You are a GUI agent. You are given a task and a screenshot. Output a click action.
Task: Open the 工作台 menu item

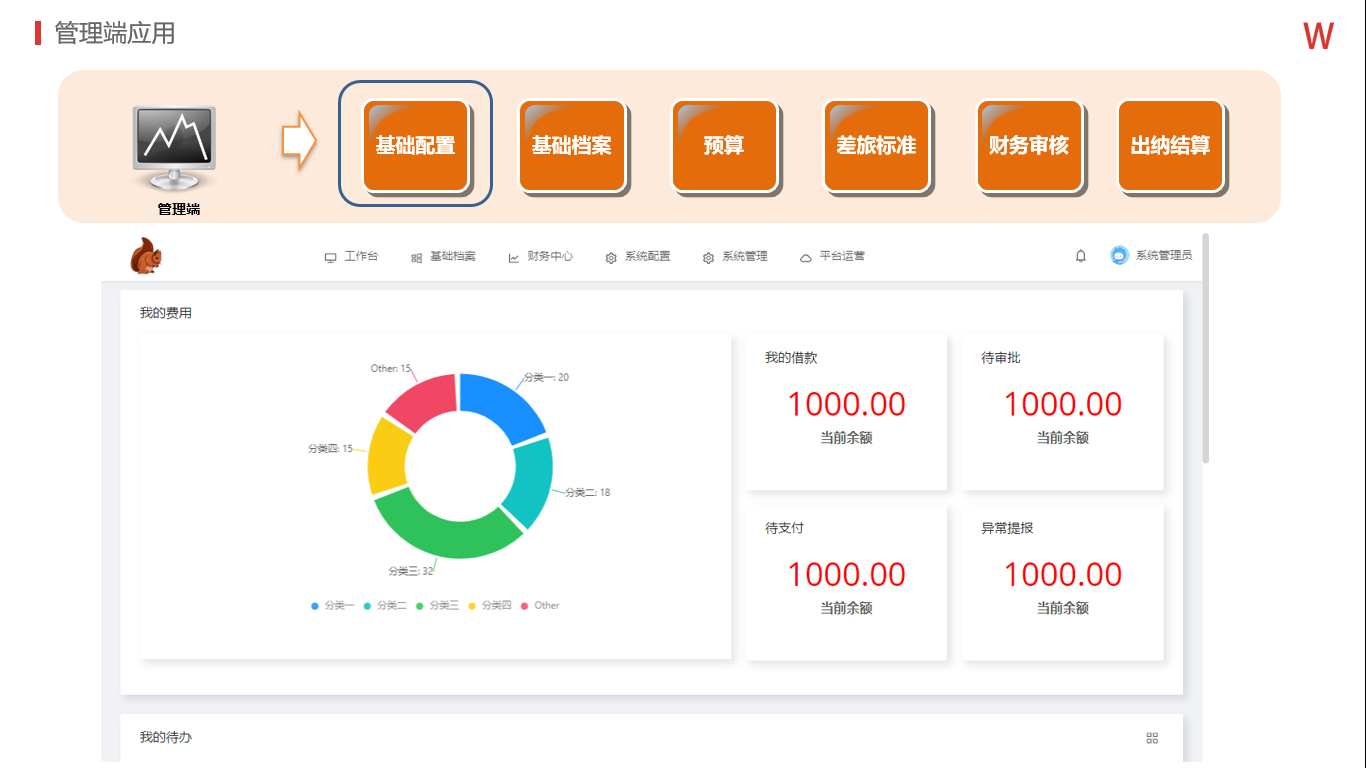coord(352,257)
